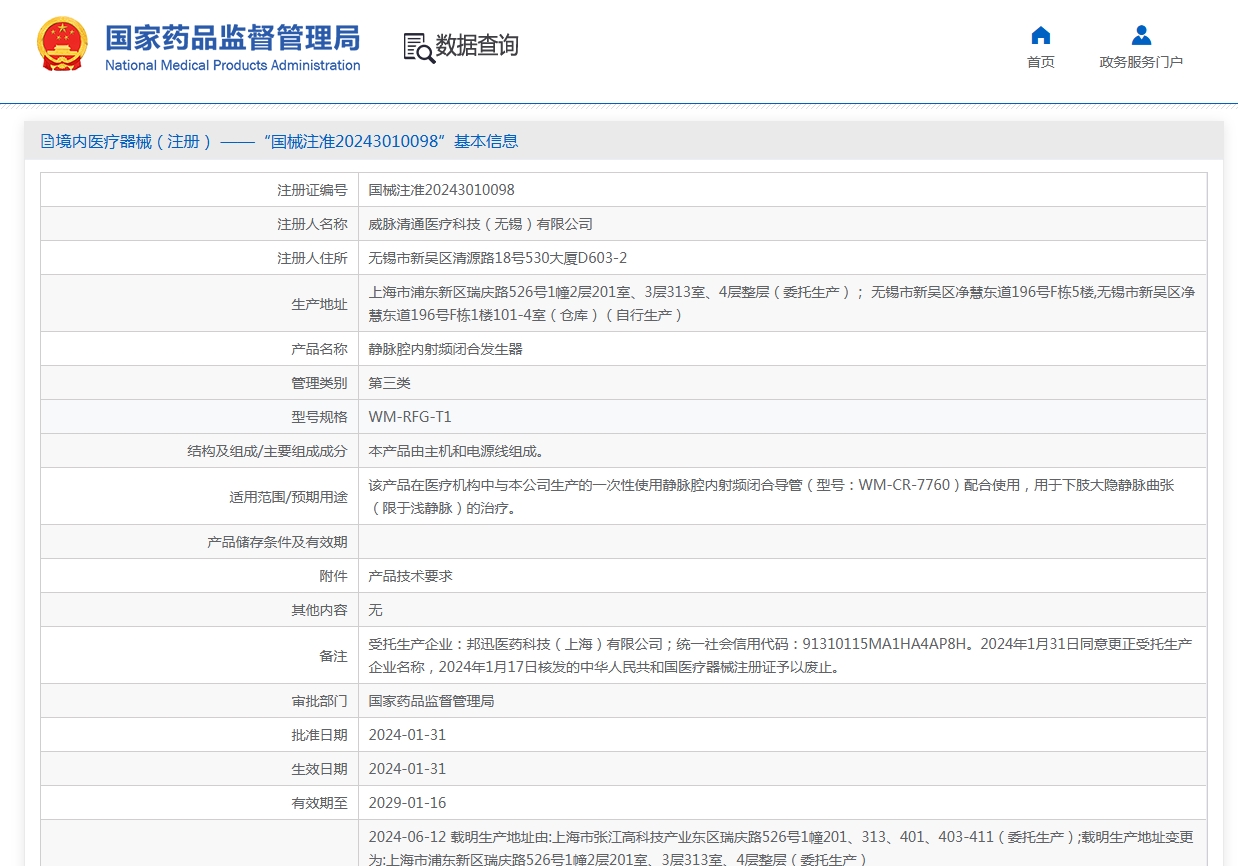Select intended use text mentioning WM-CR-7760
1238x866 pixels.
[771, 496]
